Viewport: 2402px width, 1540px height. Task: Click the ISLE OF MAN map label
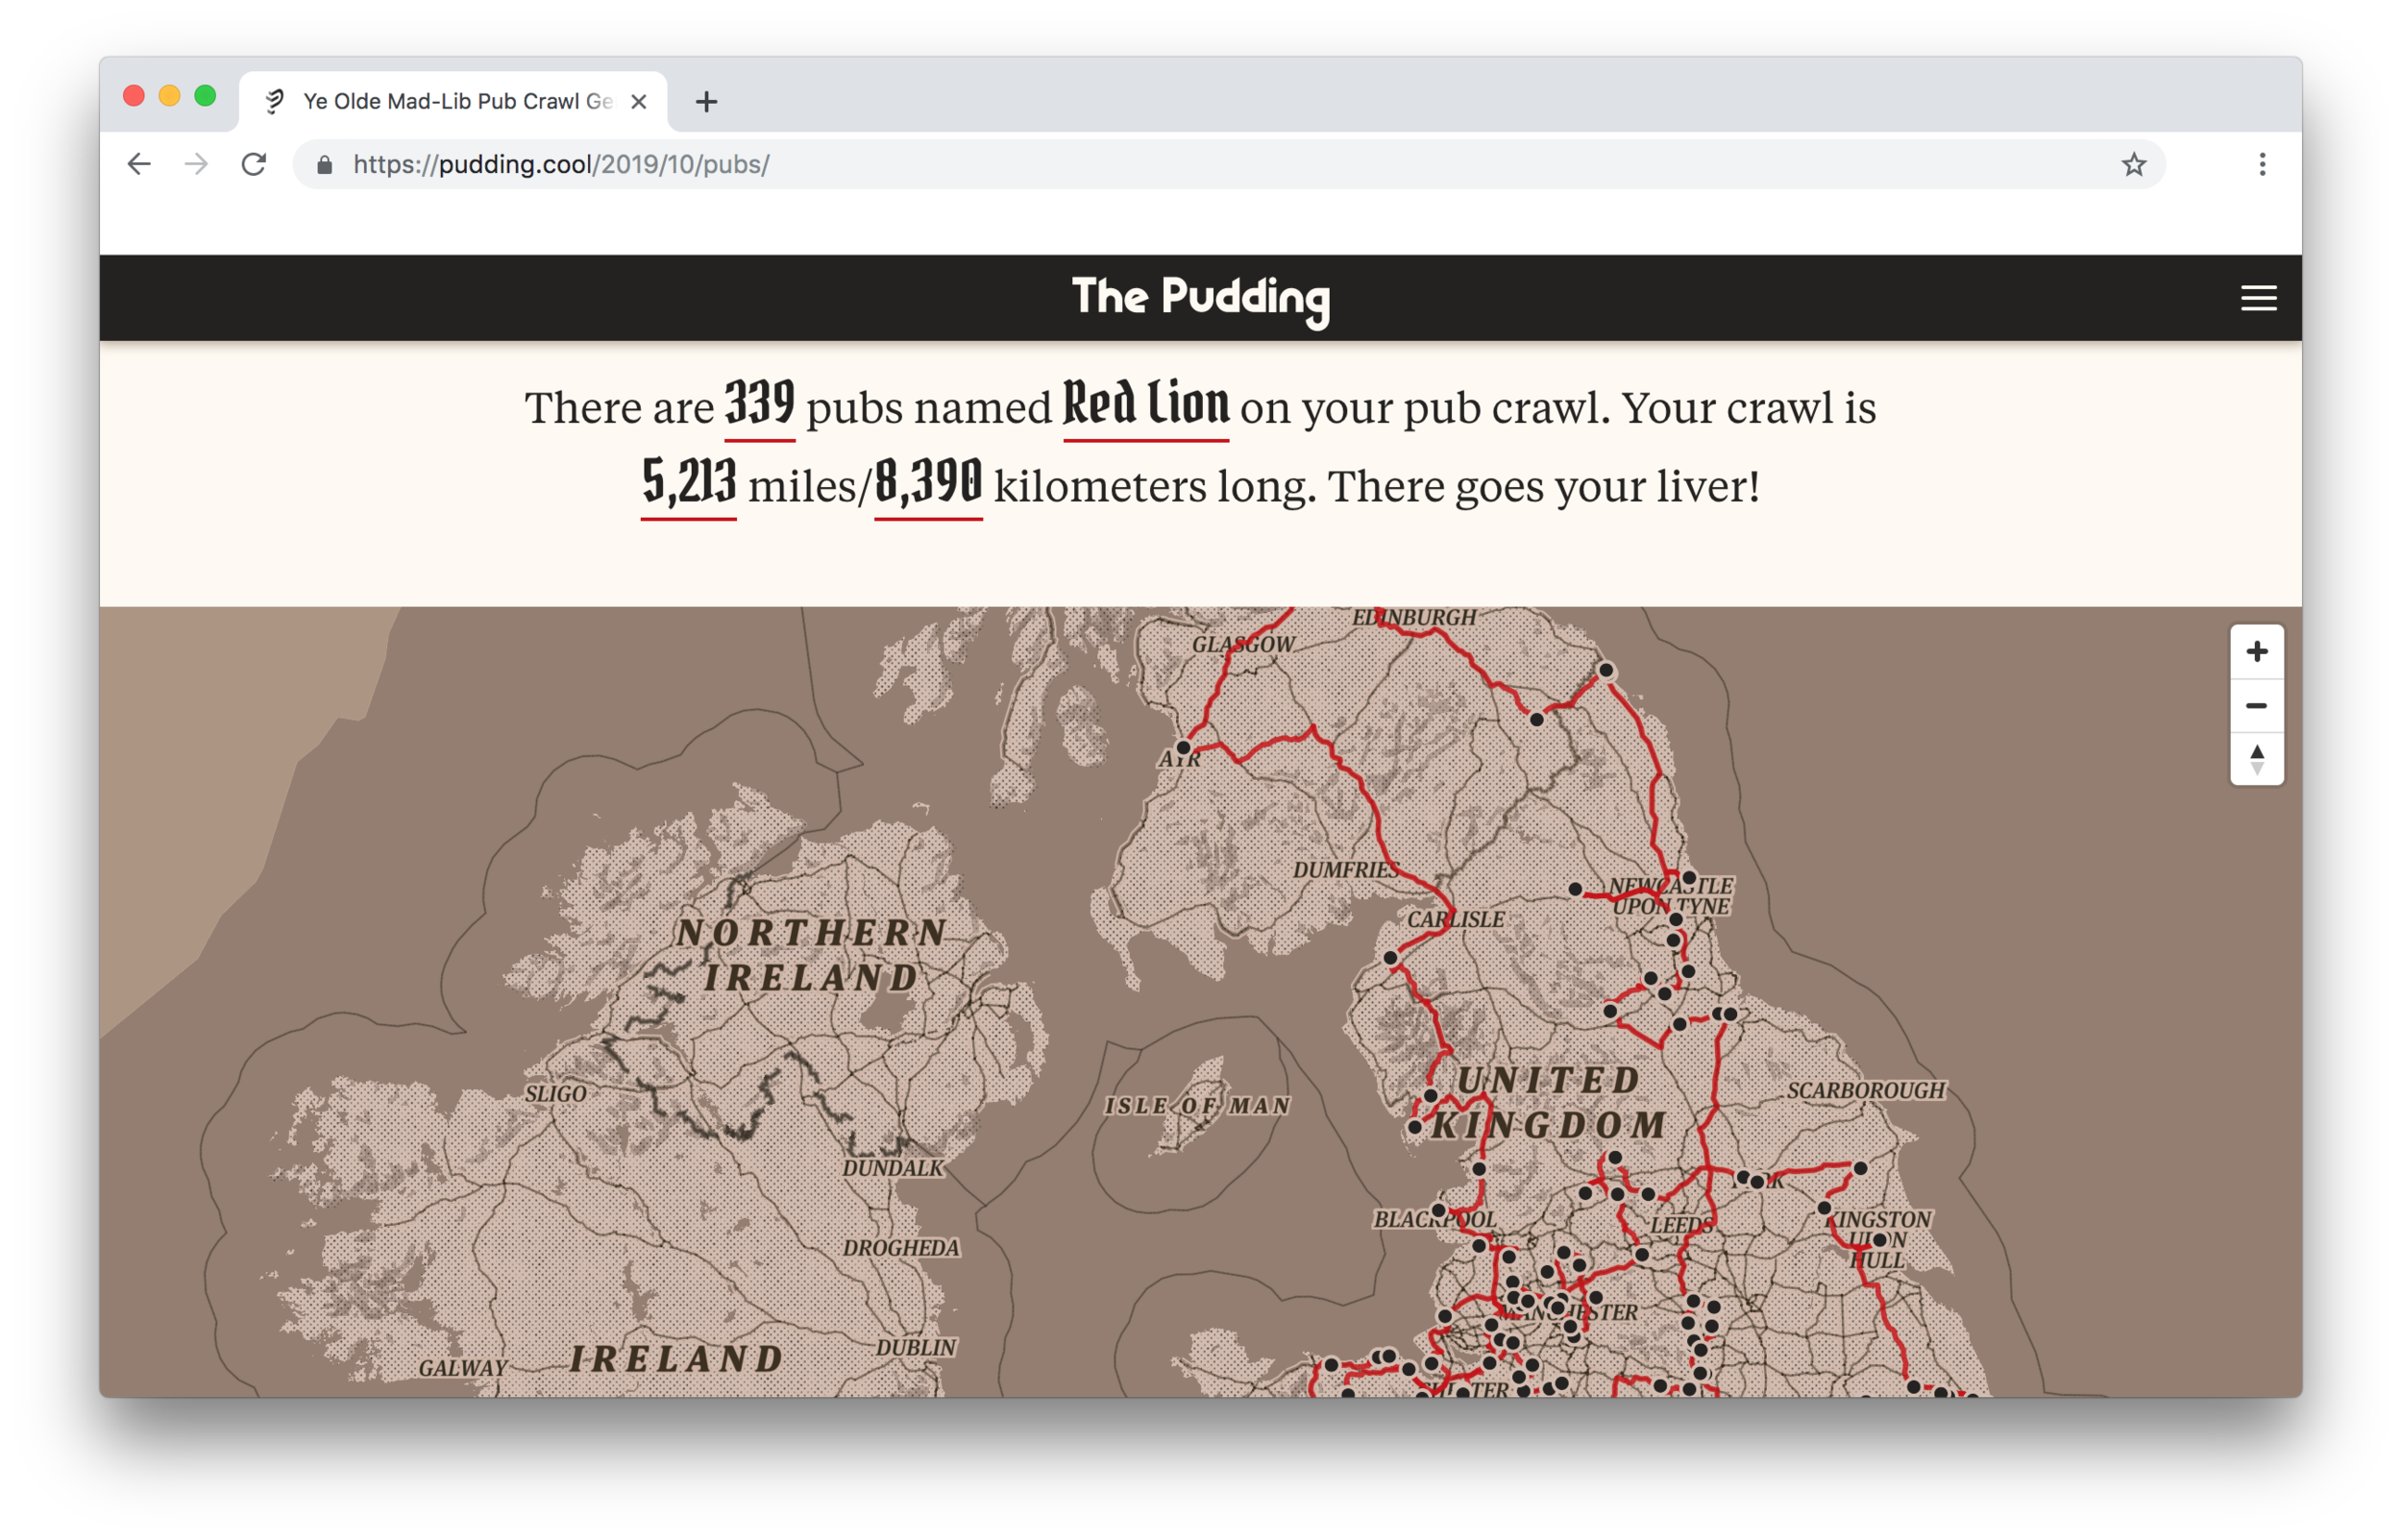tap(1197, 1105)
